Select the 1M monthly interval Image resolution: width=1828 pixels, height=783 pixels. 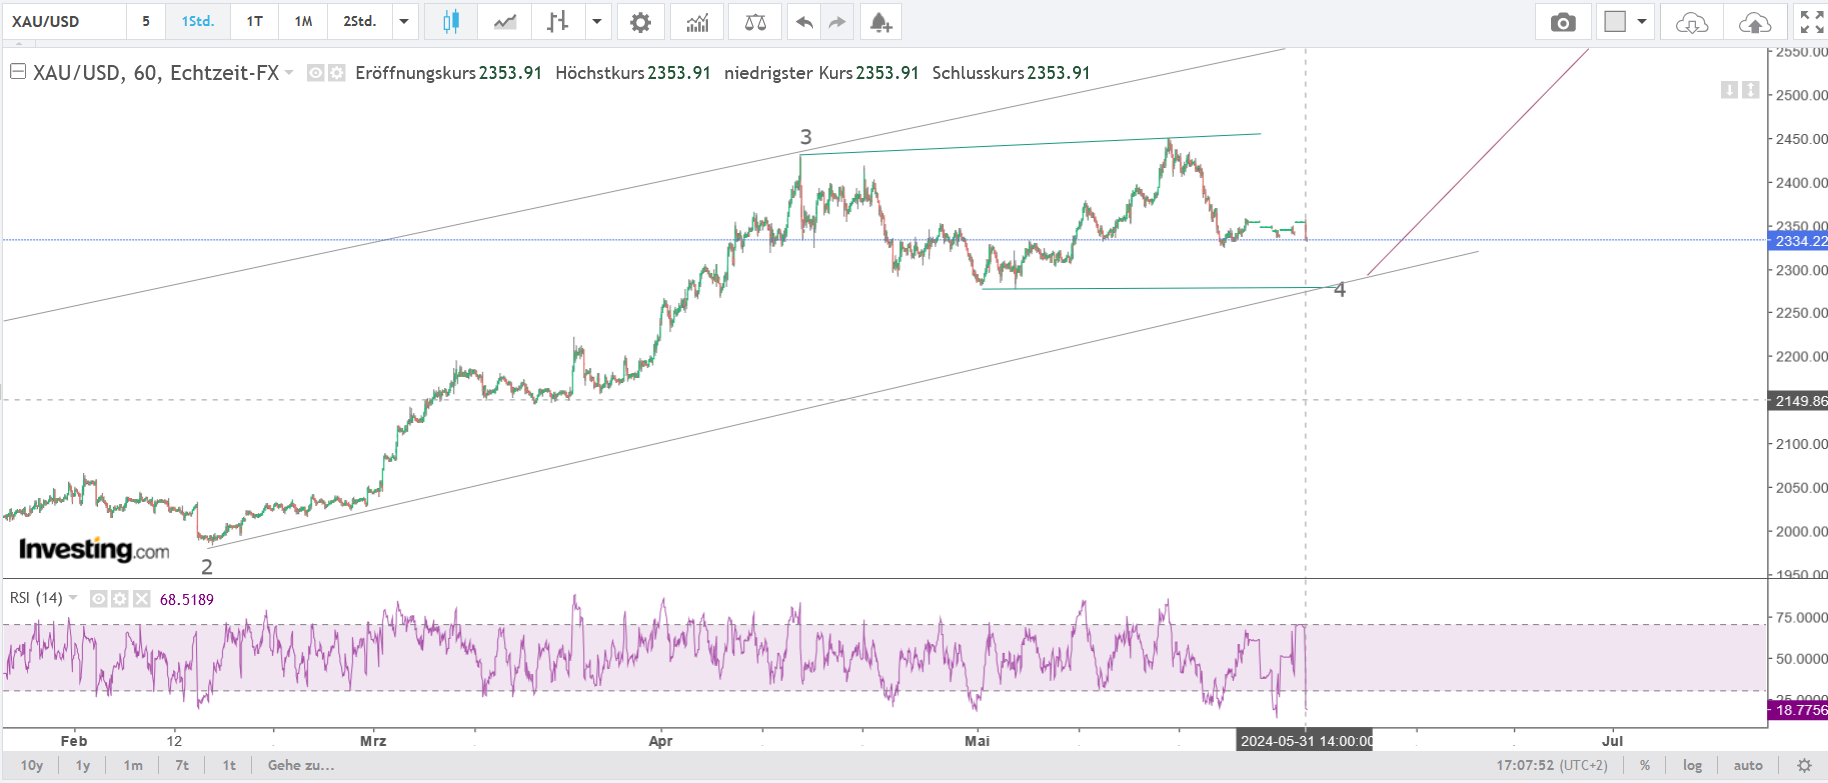point(303,21)
